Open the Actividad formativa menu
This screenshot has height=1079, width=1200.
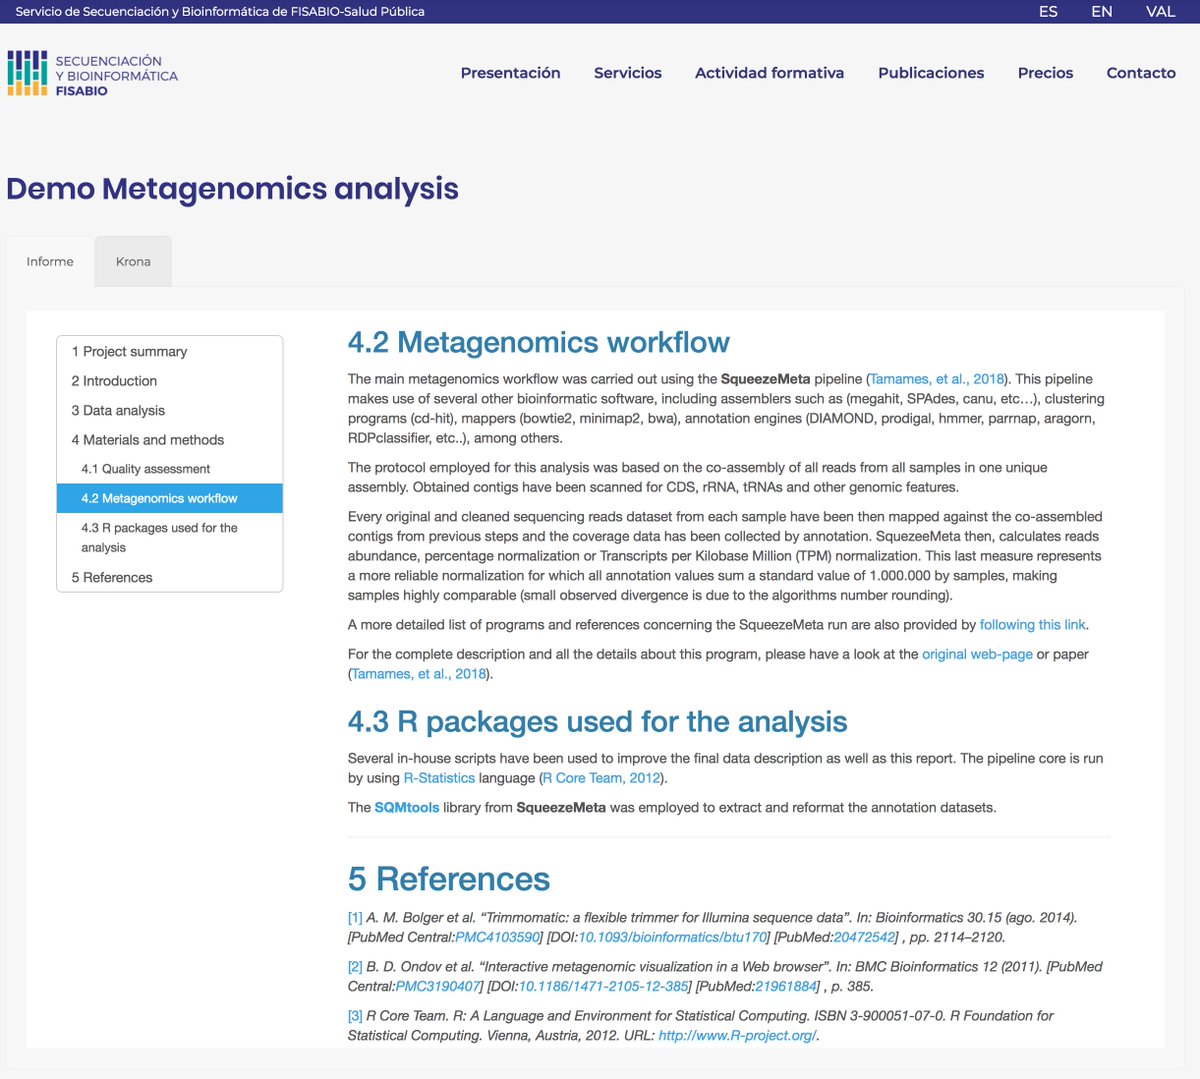(769, 73)
